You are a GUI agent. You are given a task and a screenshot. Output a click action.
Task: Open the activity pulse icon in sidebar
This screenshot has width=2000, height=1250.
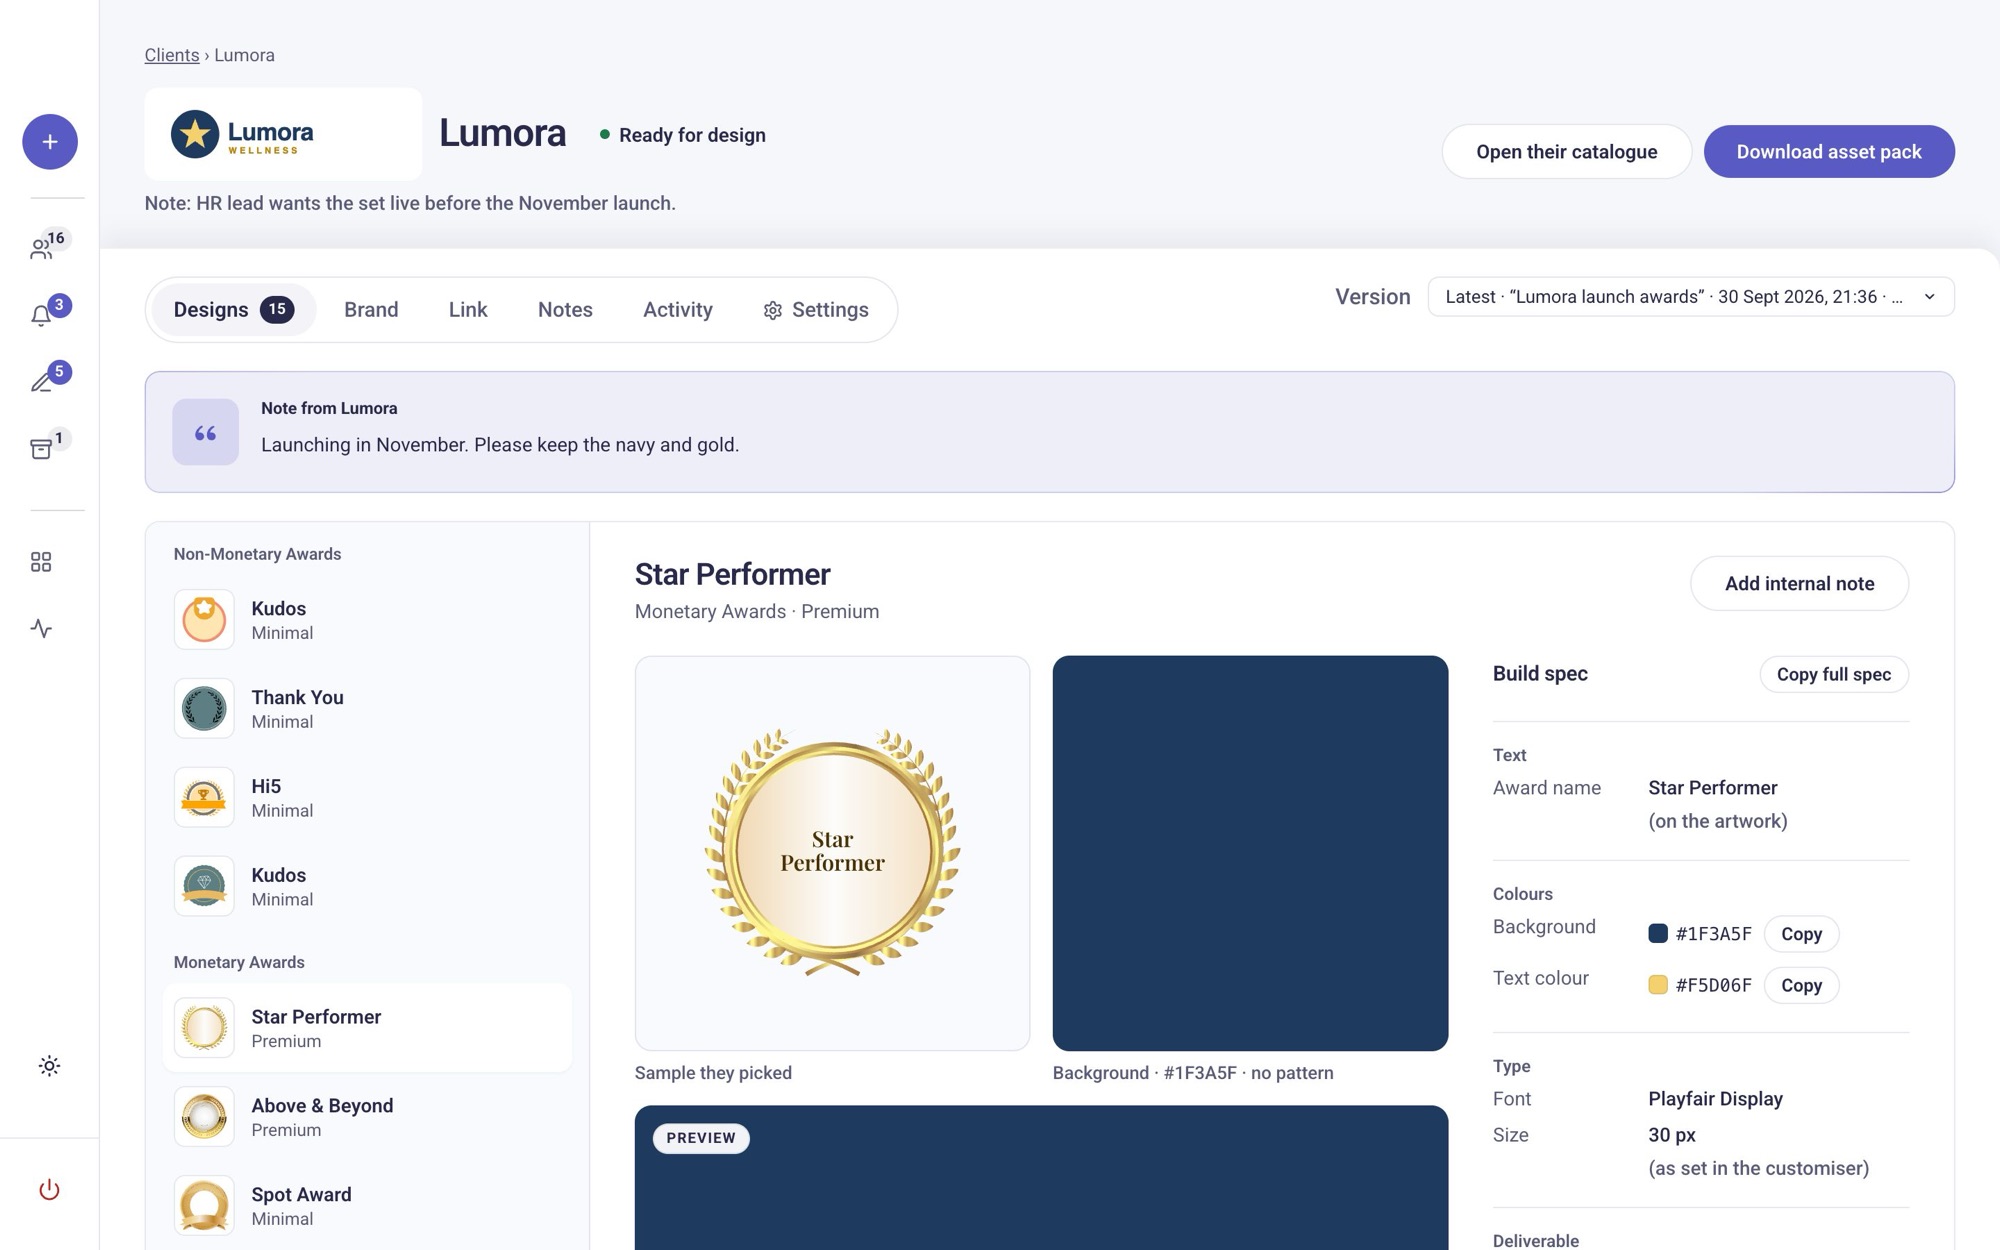click(x=41, y=628)
